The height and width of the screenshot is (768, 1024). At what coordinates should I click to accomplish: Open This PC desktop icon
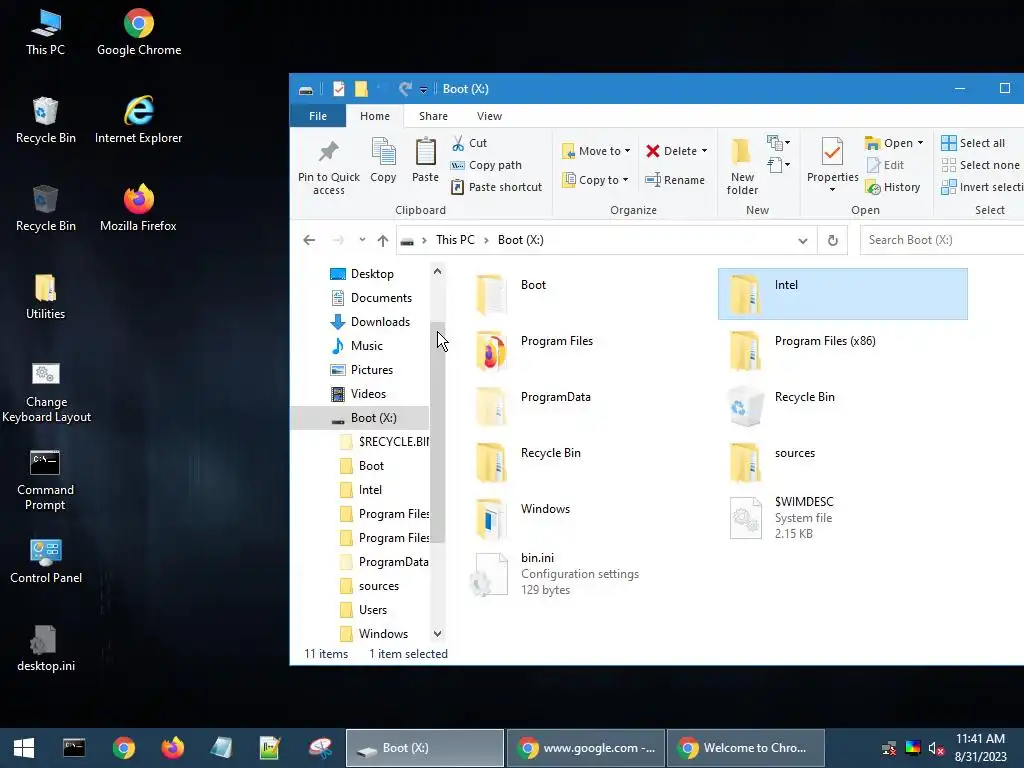click(45, 33)
